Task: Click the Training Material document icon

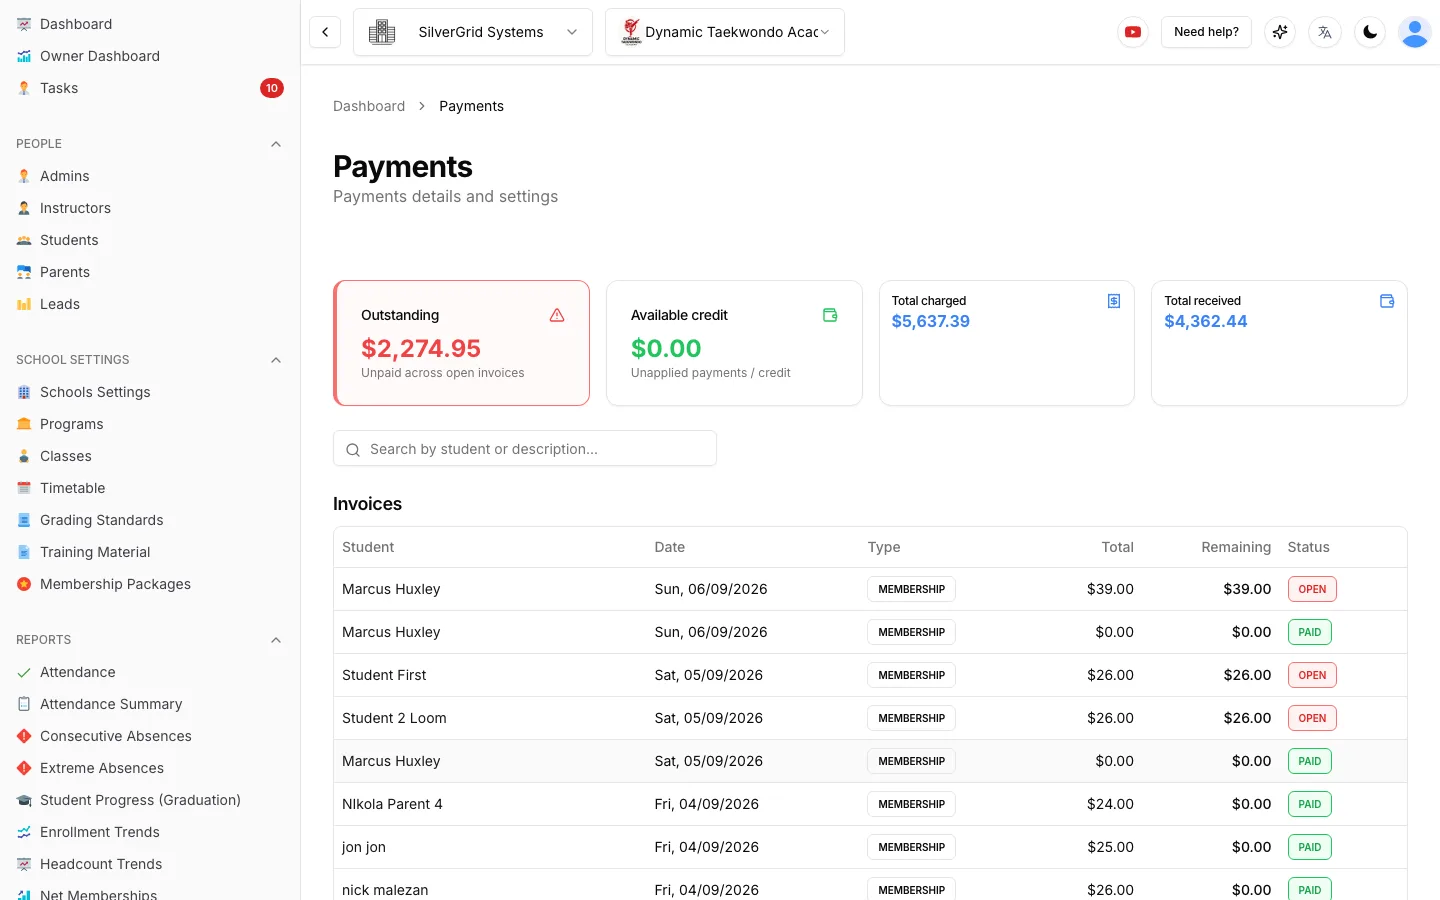Action: (24, 552)
